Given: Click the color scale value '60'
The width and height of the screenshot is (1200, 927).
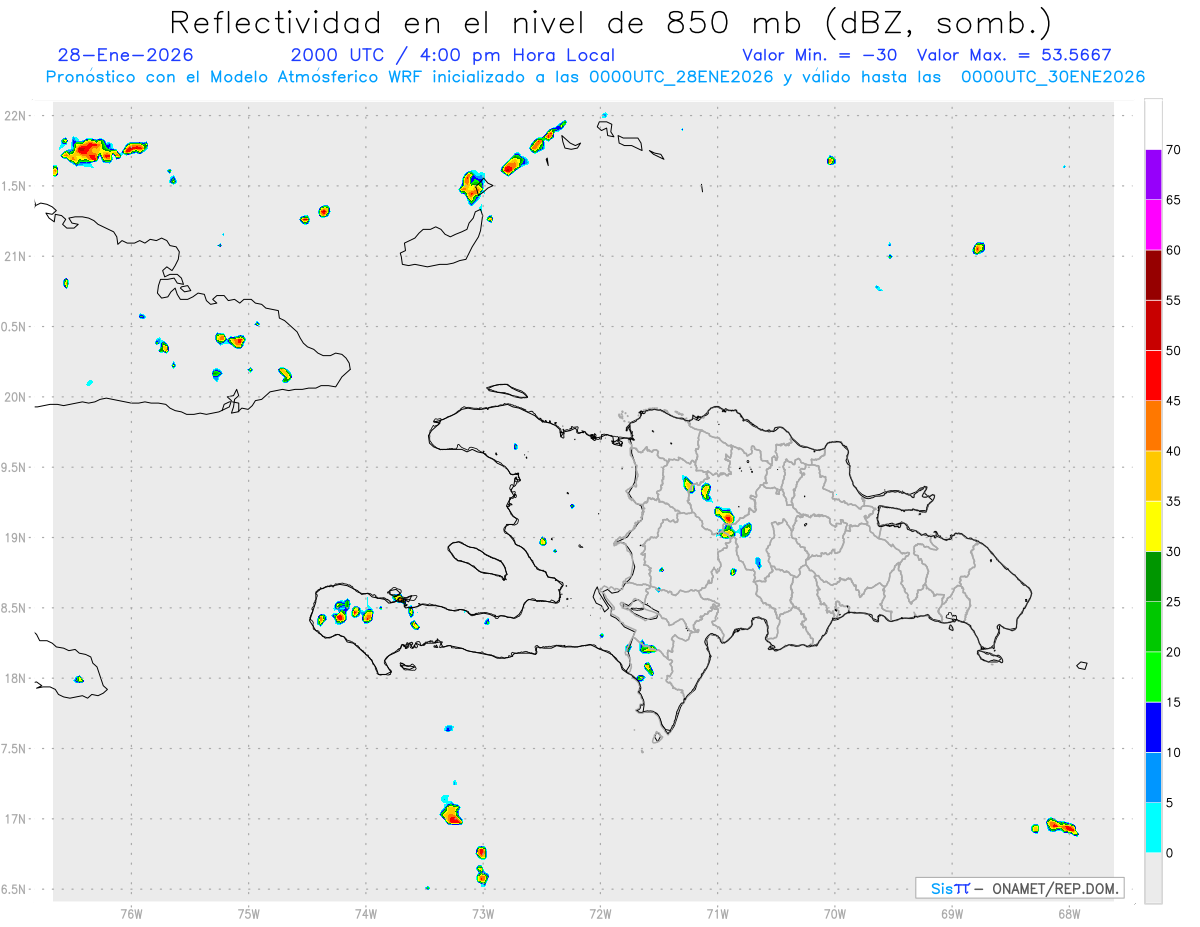Looking at the screenshot, I should pos(1174,250).
